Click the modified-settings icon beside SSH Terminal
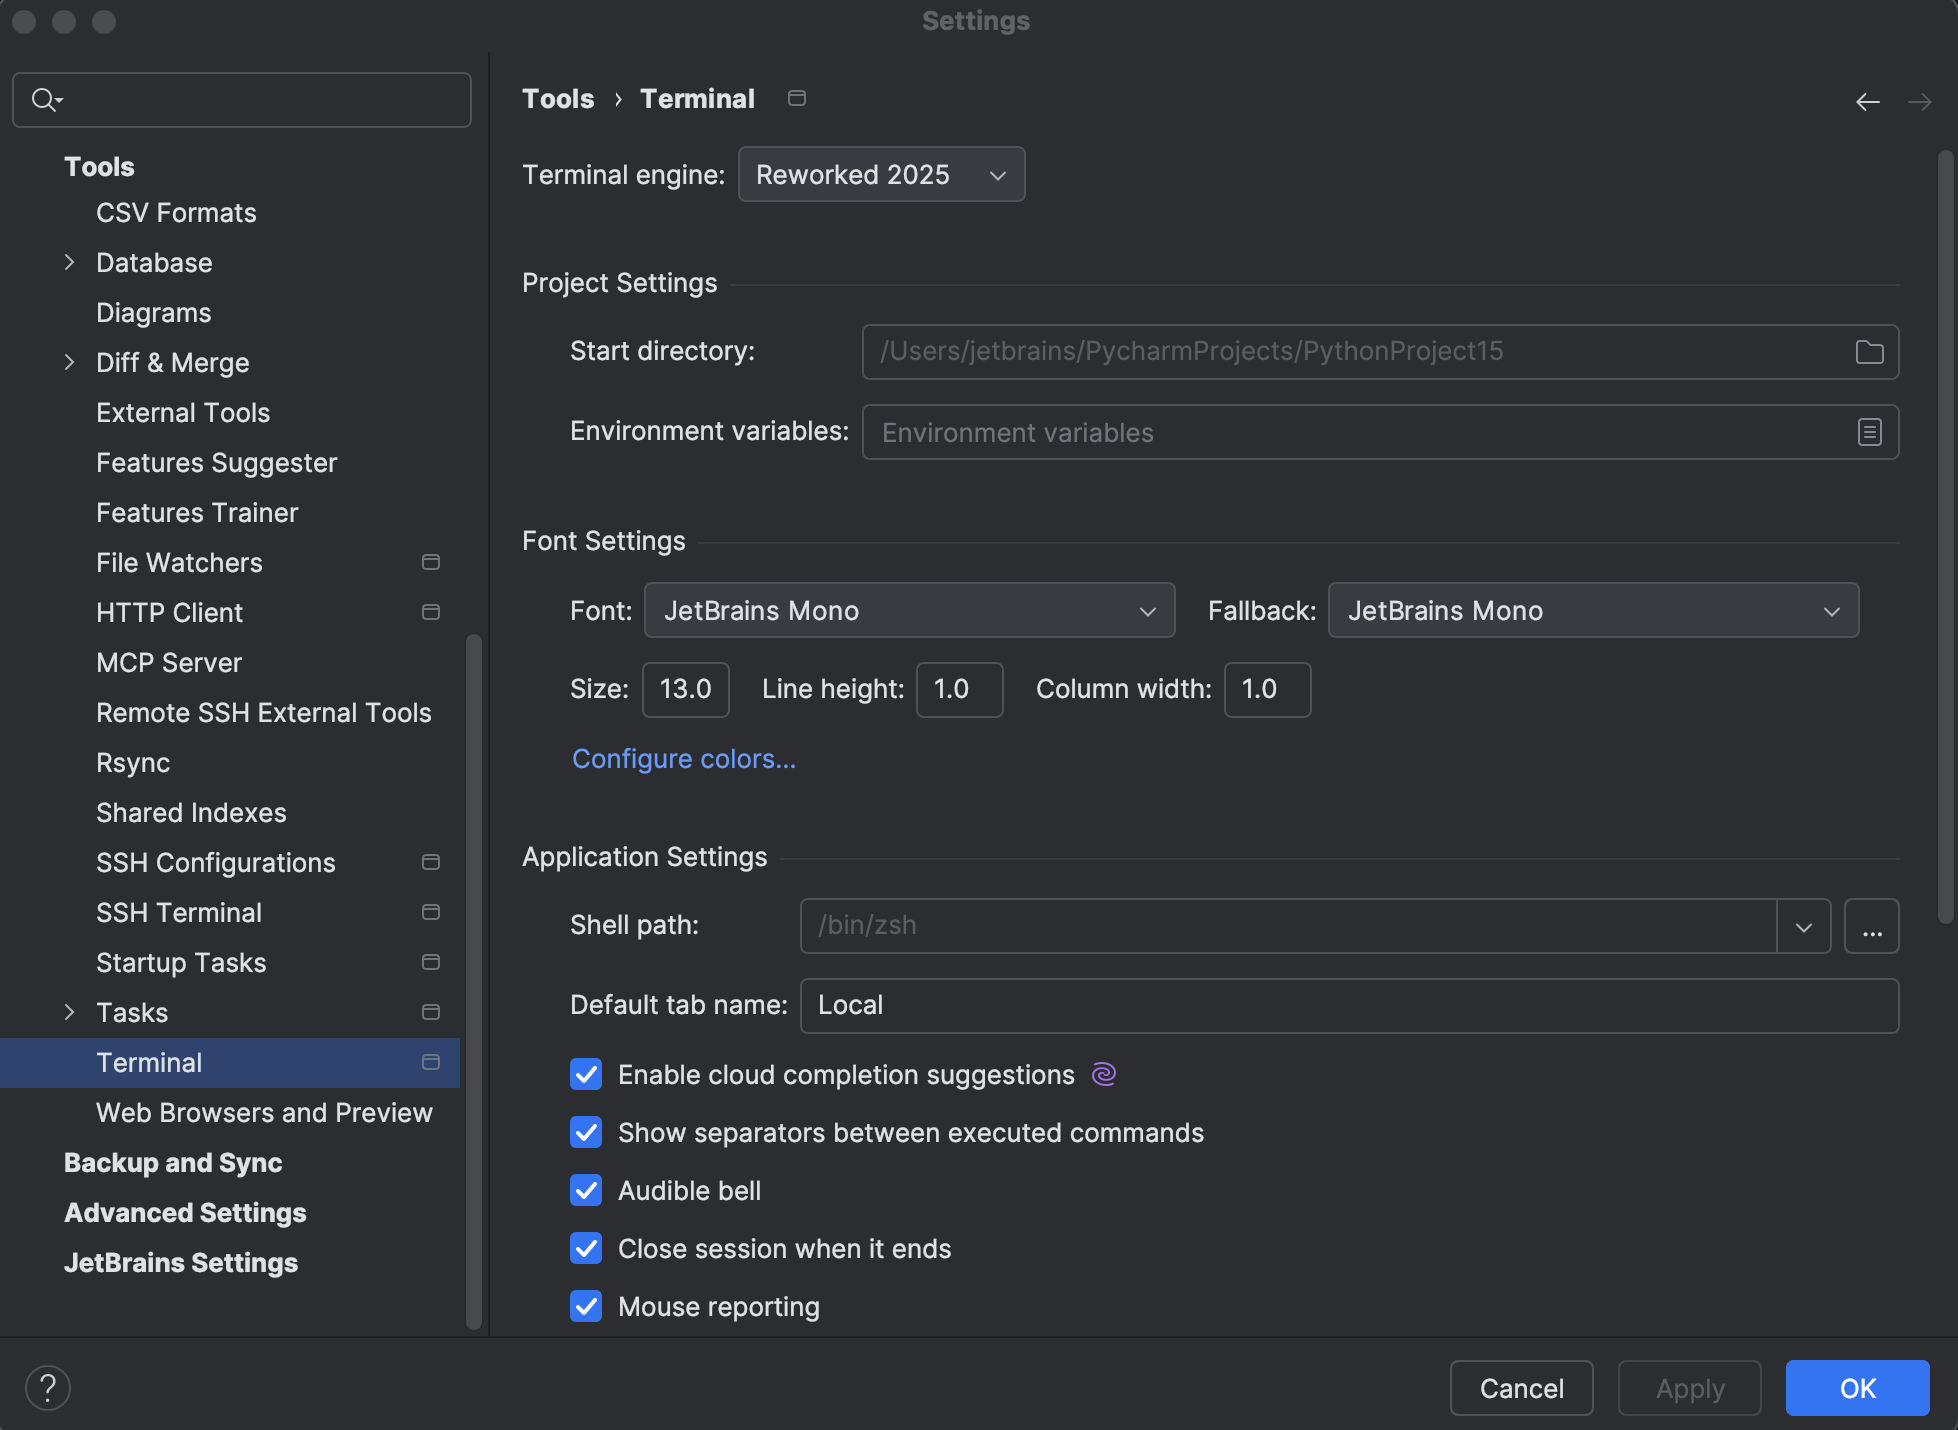 430,912
